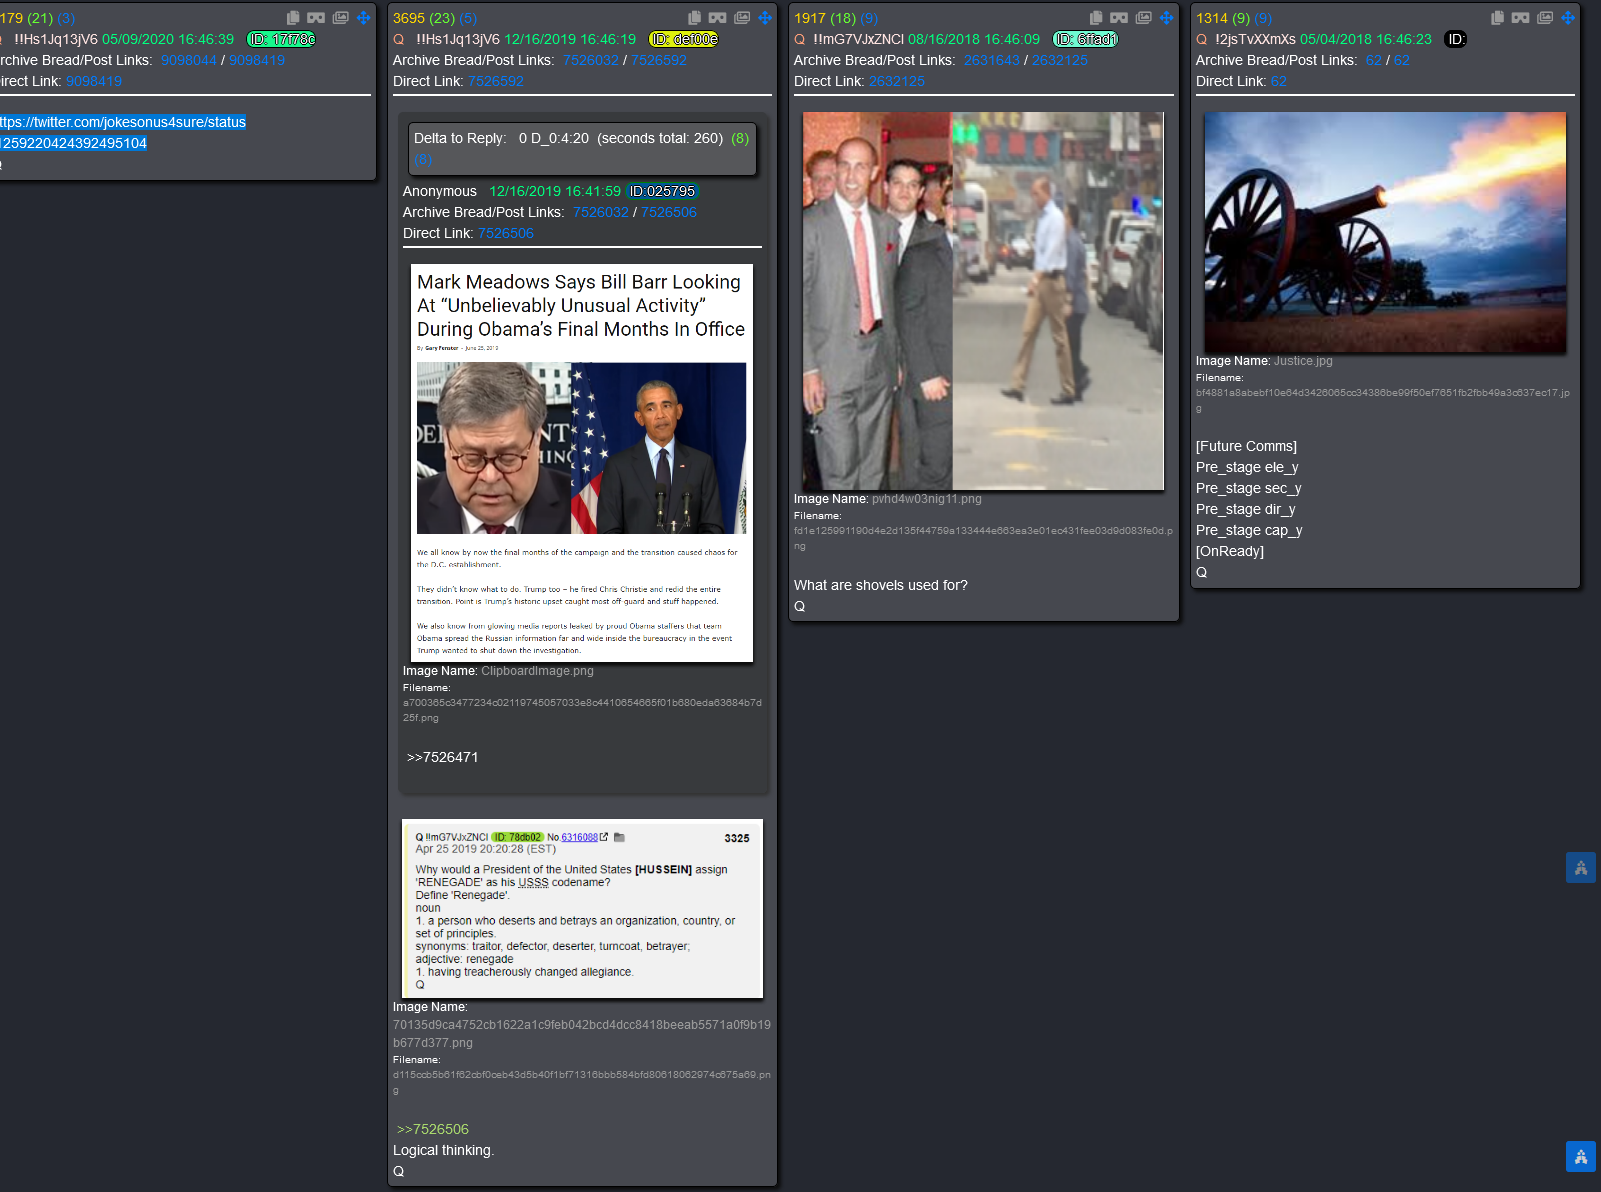Click the move arrows icon on post 3695

tap(765, 18)
